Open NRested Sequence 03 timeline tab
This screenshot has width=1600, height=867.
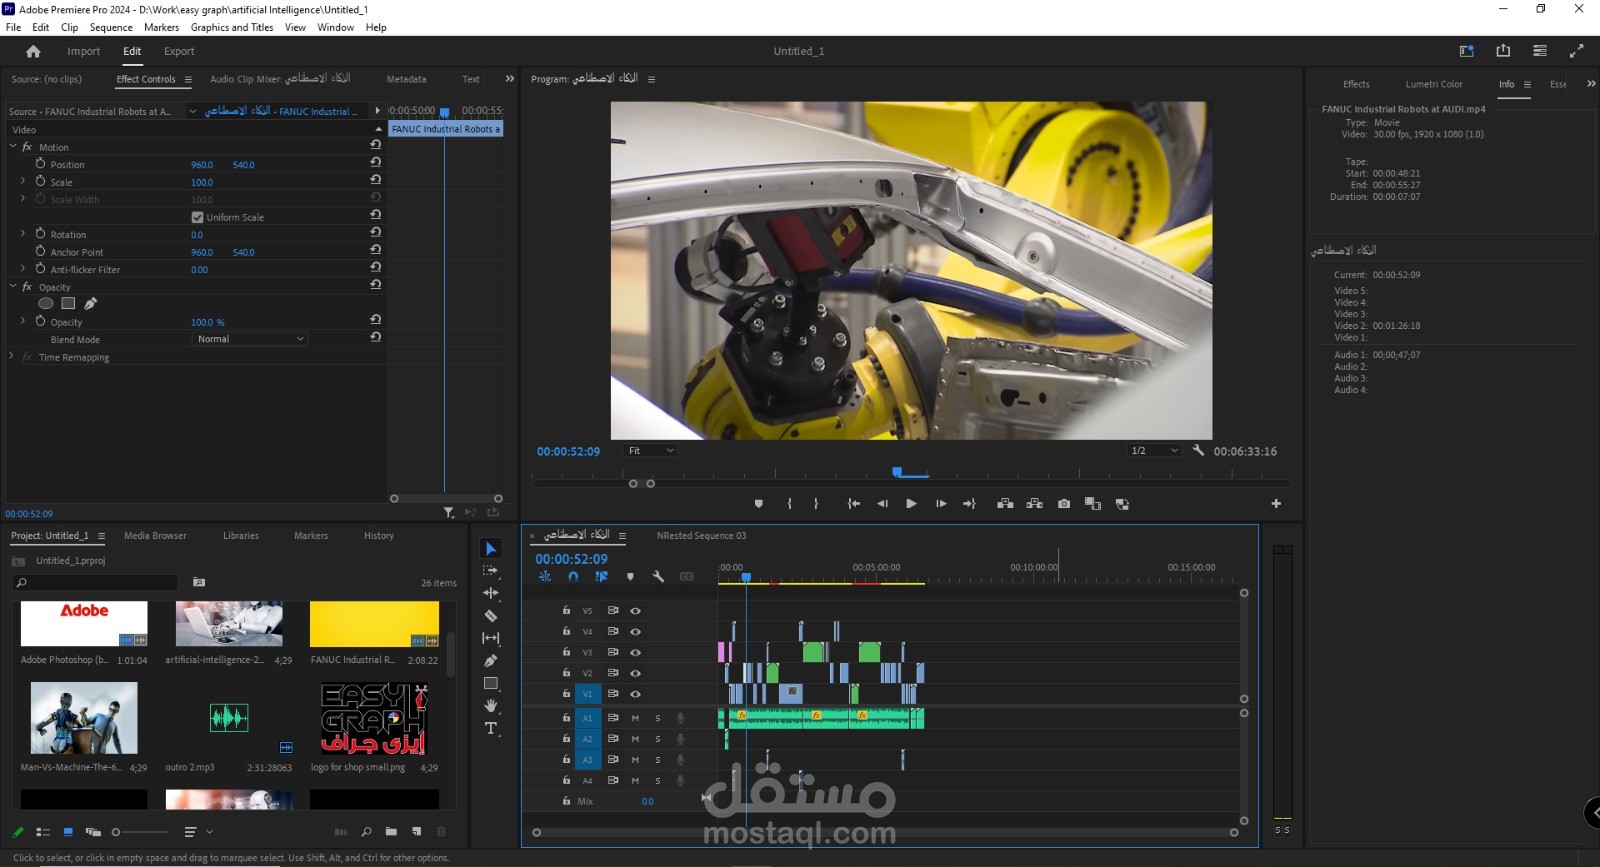click(x=701, y=536)
